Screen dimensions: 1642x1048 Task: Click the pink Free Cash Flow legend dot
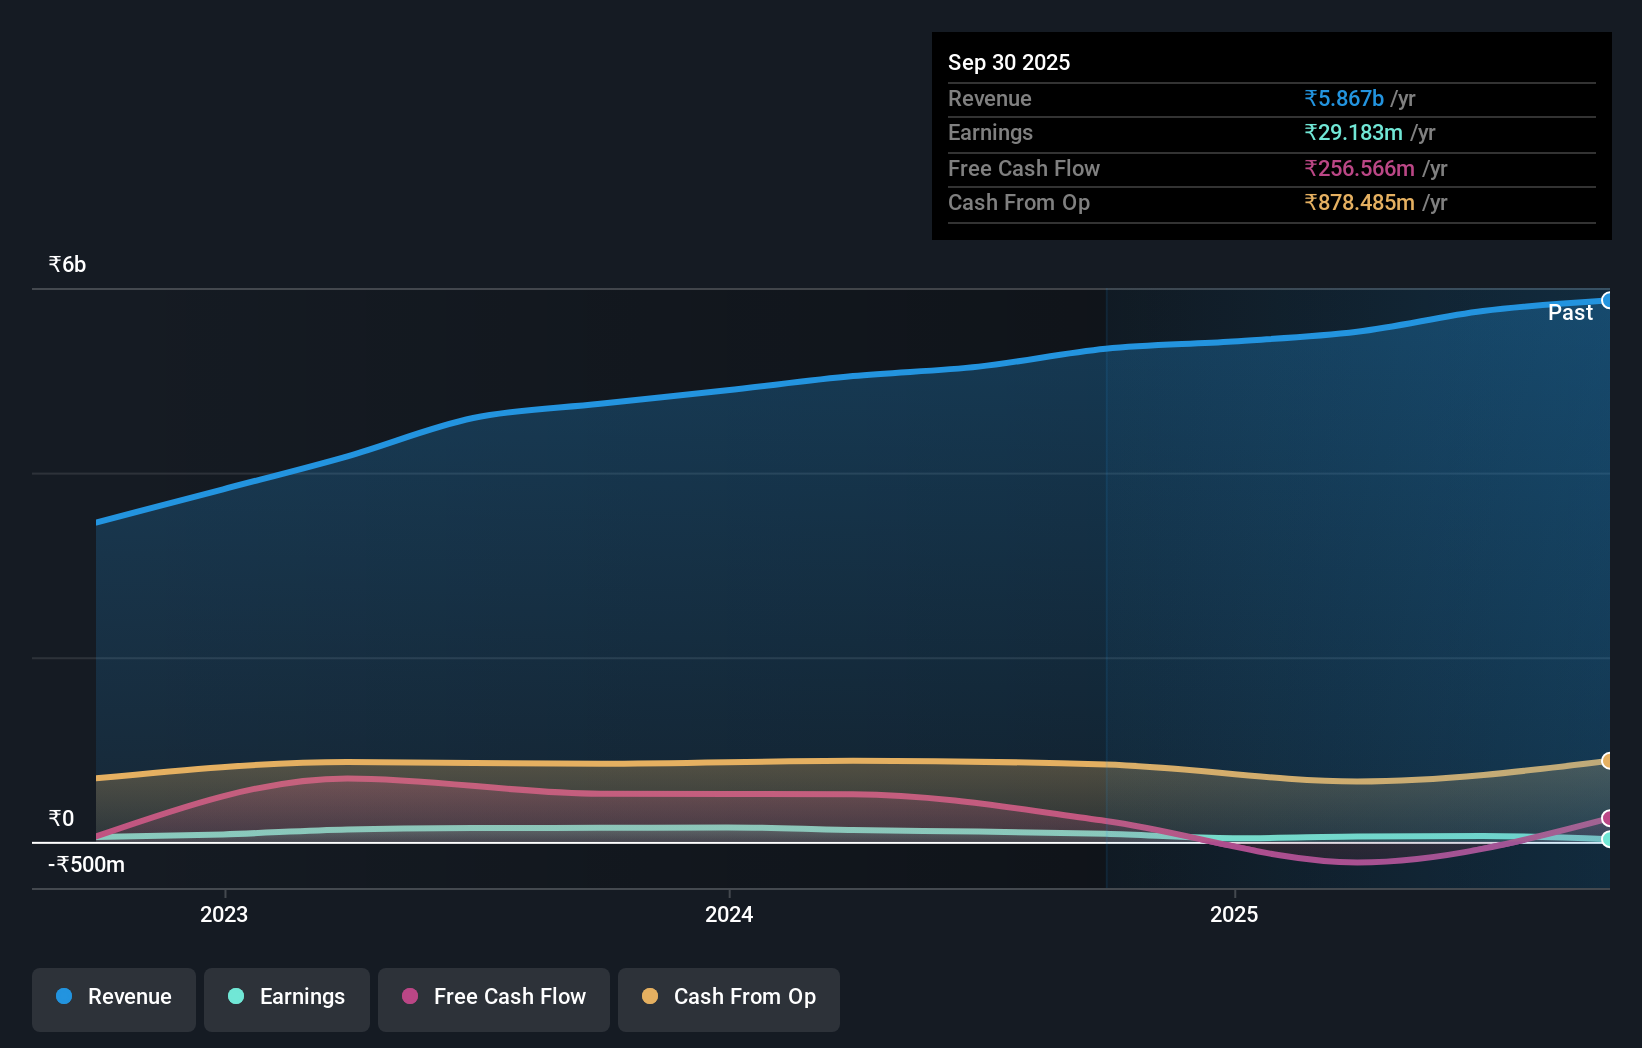(409, 996)
